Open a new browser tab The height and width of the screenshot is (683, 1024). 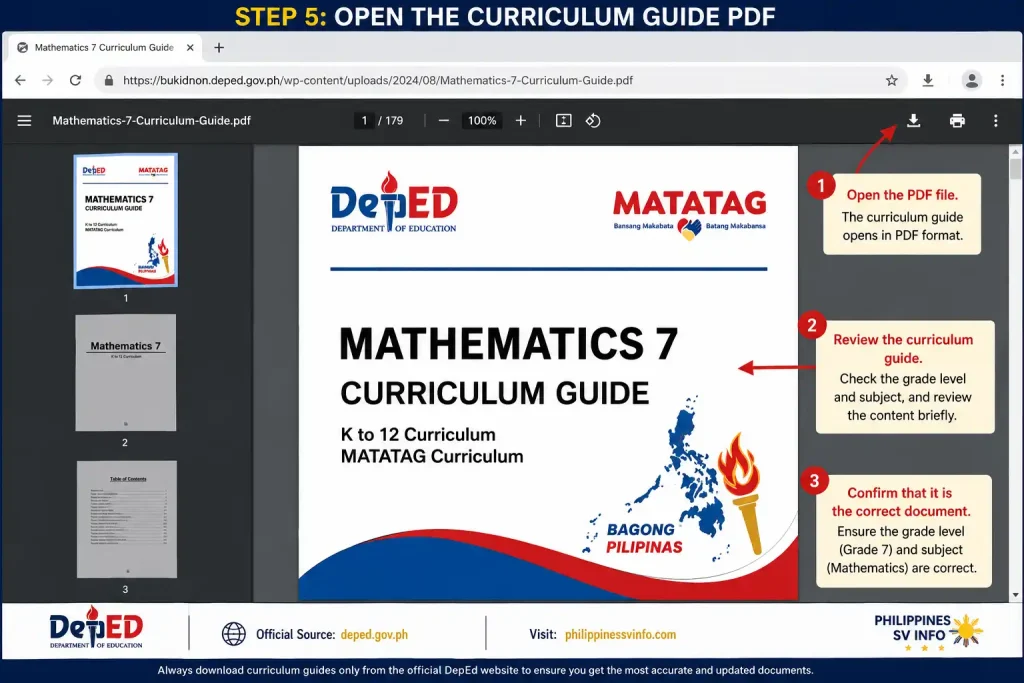(x=219, y=48)
